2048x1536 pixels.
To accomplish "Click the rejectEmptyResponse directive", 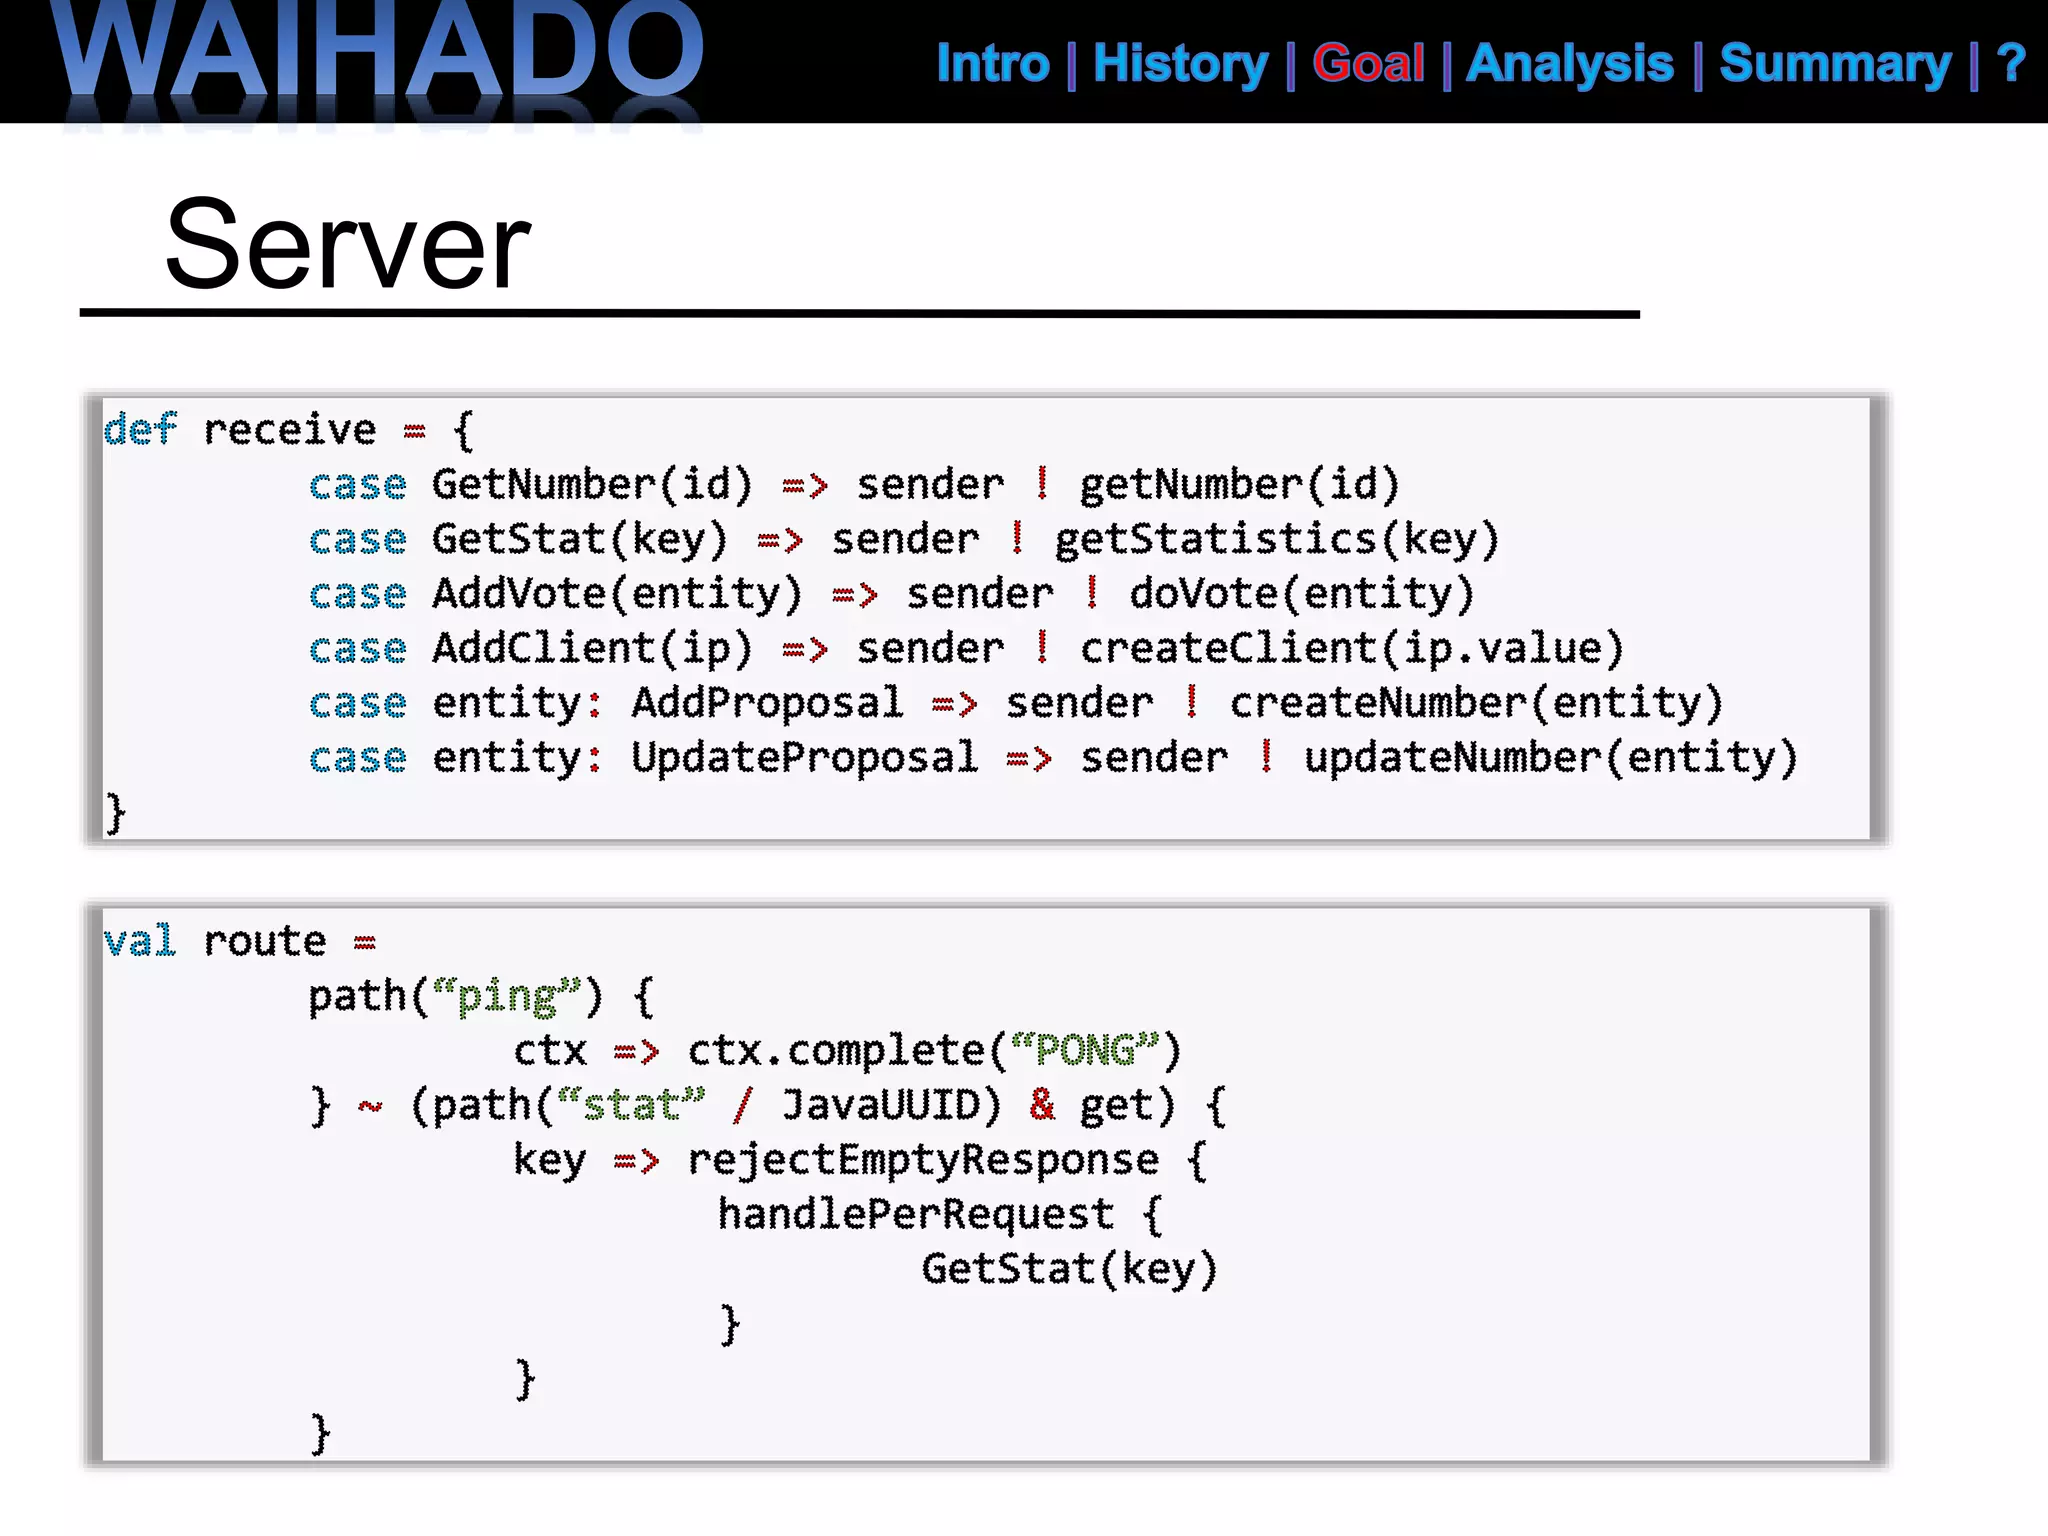I will (923, 1160).
